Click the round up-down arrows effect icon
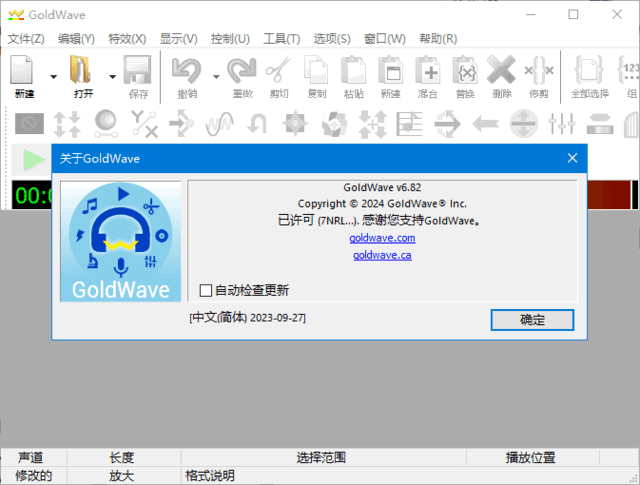Screen dimensions: 640x485 point(524,124)
